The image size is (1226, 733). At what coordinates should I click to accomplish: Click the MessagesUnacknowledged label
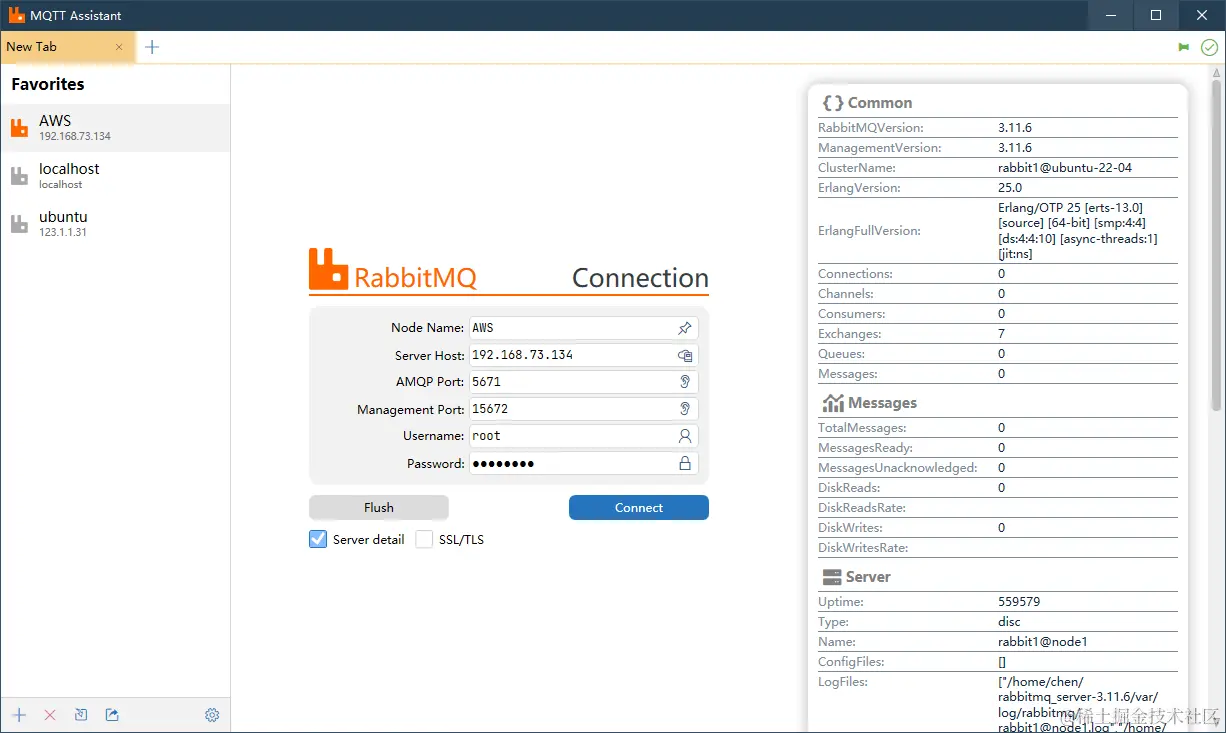click(x=898, y=468)
